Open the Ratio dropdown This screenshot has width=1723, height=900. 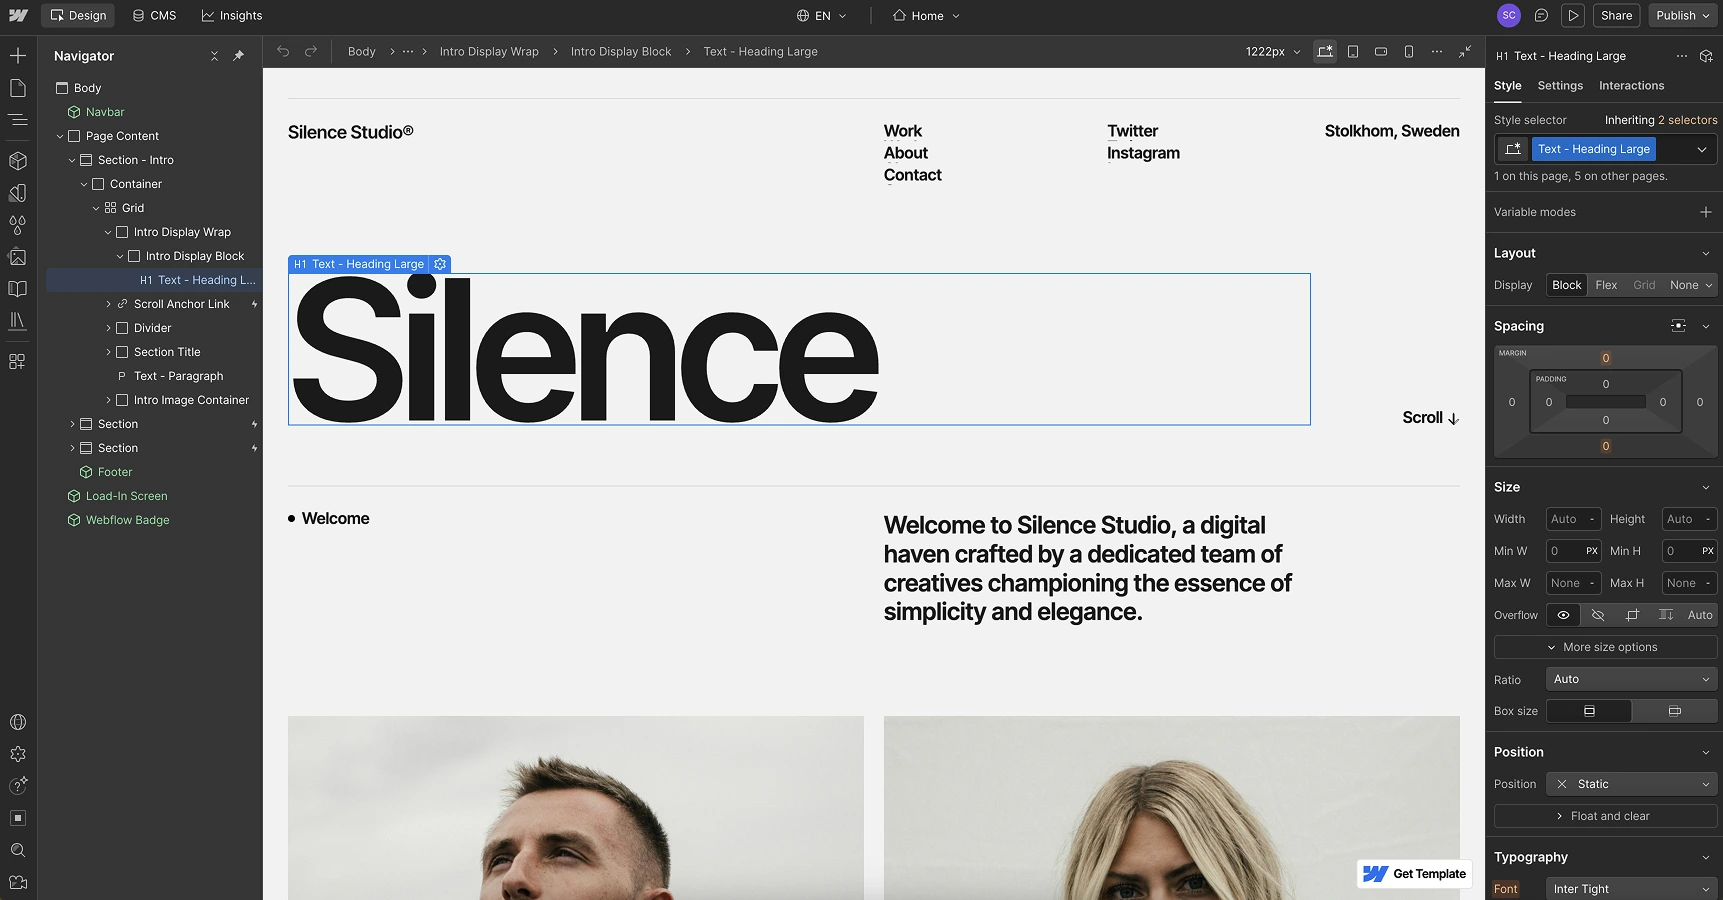pos(1631,679)
